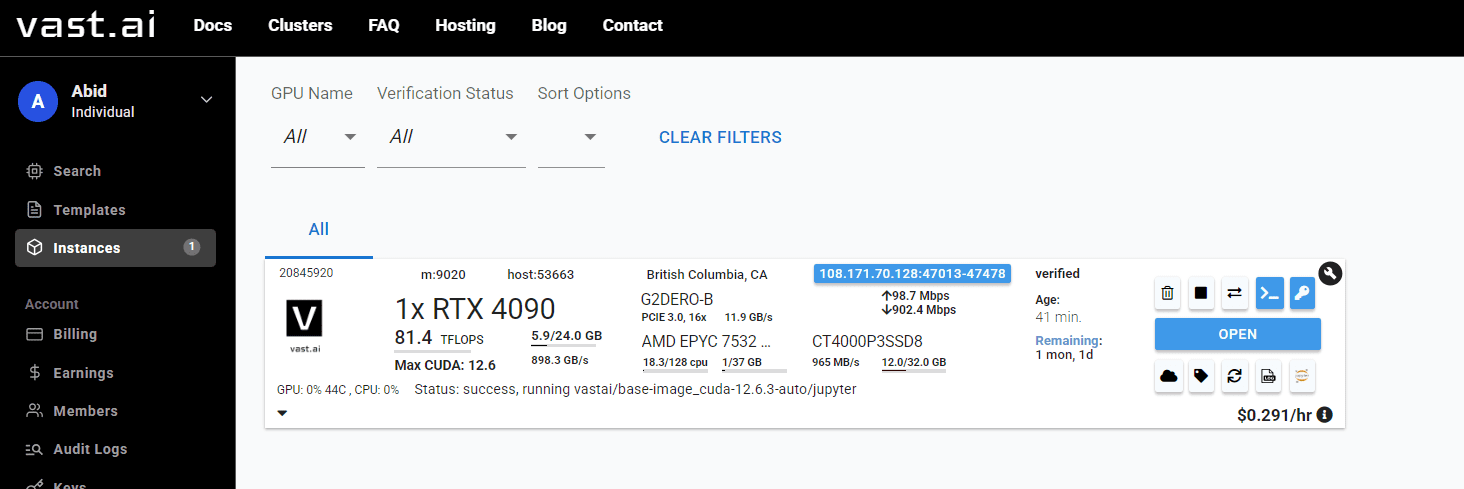Image resolution: width=1464 pixels, height=489 pixels.
Task: Open Members in the sidebar
Action: [115, 411]
